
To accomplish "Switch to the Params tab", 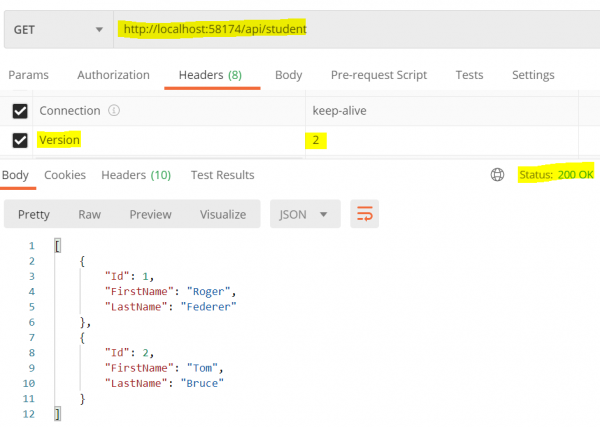I will point(28,75).
